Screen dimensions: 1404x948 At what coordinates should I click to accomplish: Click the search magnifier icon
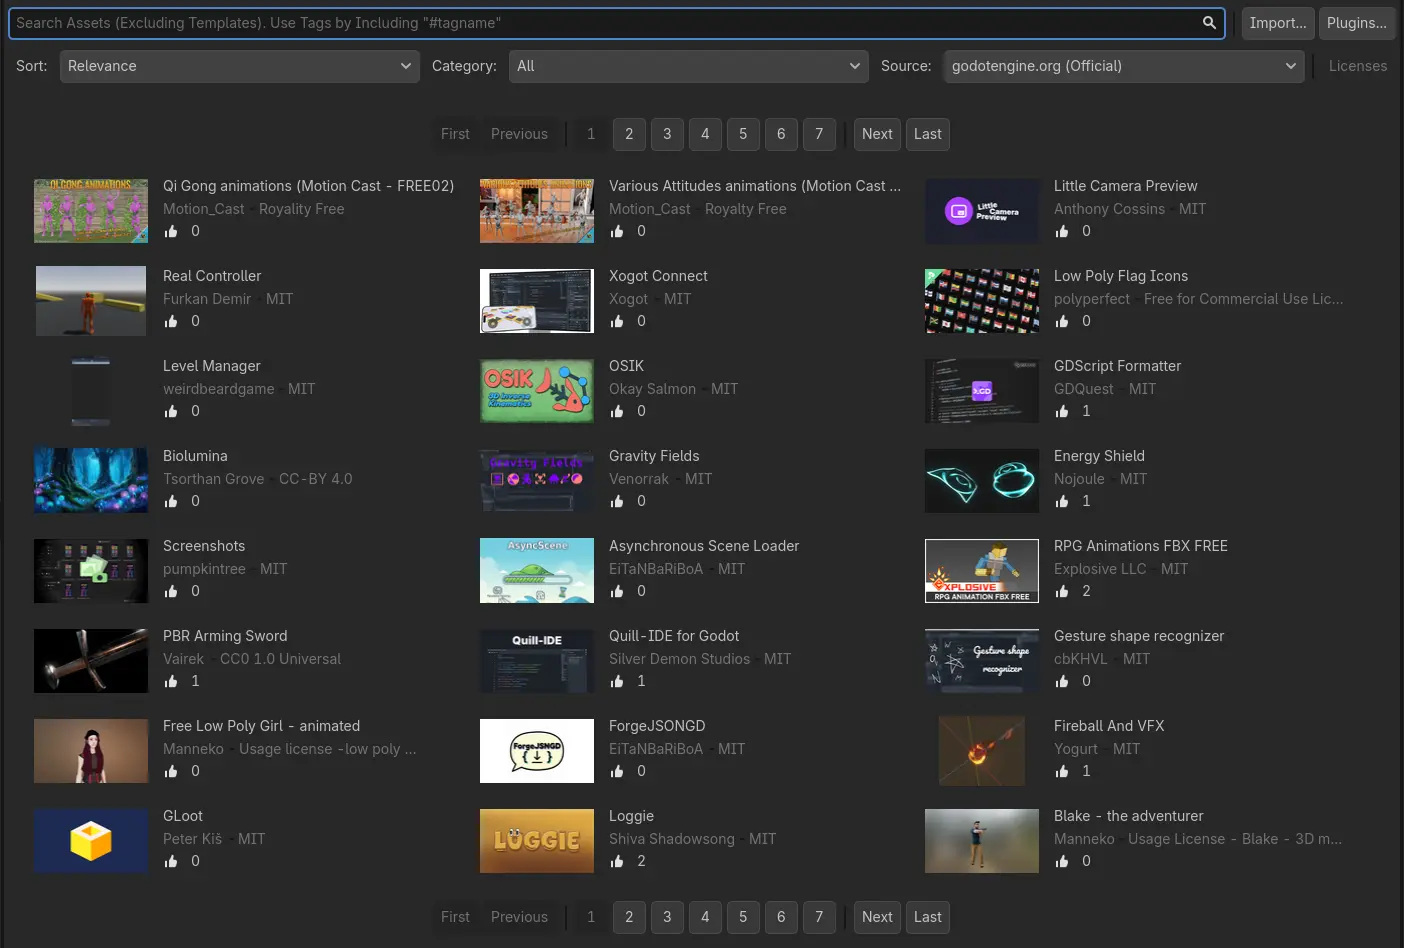pos(1209,23)
